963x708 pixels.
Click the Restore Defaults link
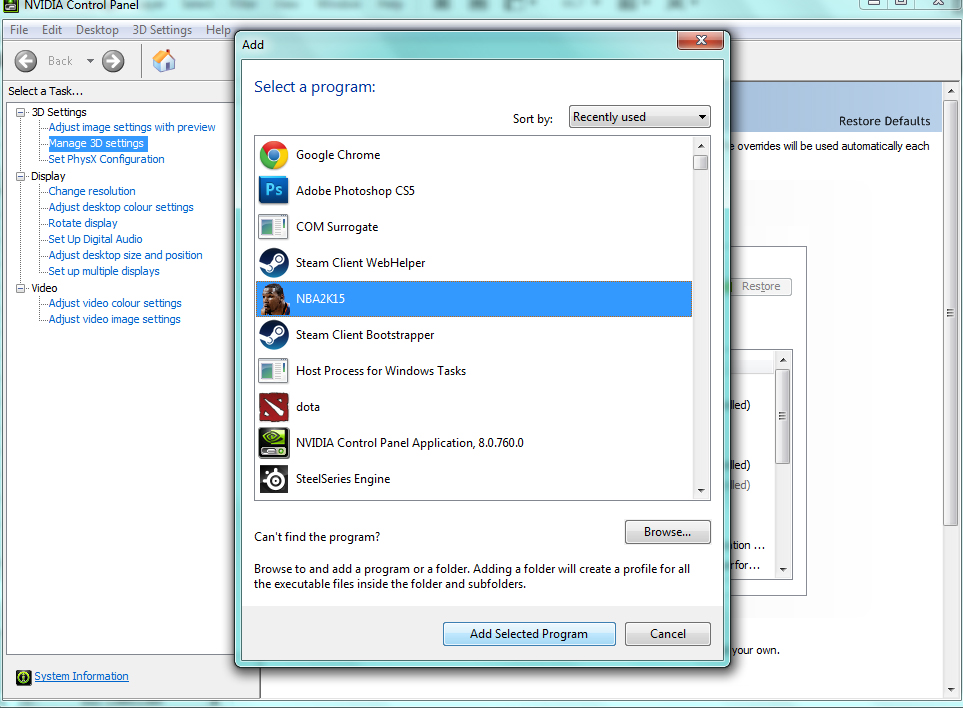coord(884,121)
